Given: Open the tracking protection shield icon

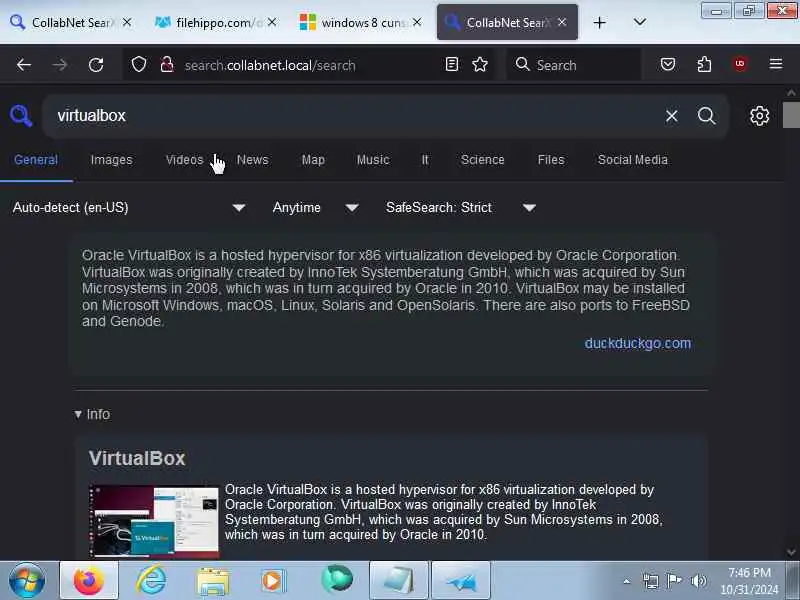Looking at the screenshot, I should (139, 65).
